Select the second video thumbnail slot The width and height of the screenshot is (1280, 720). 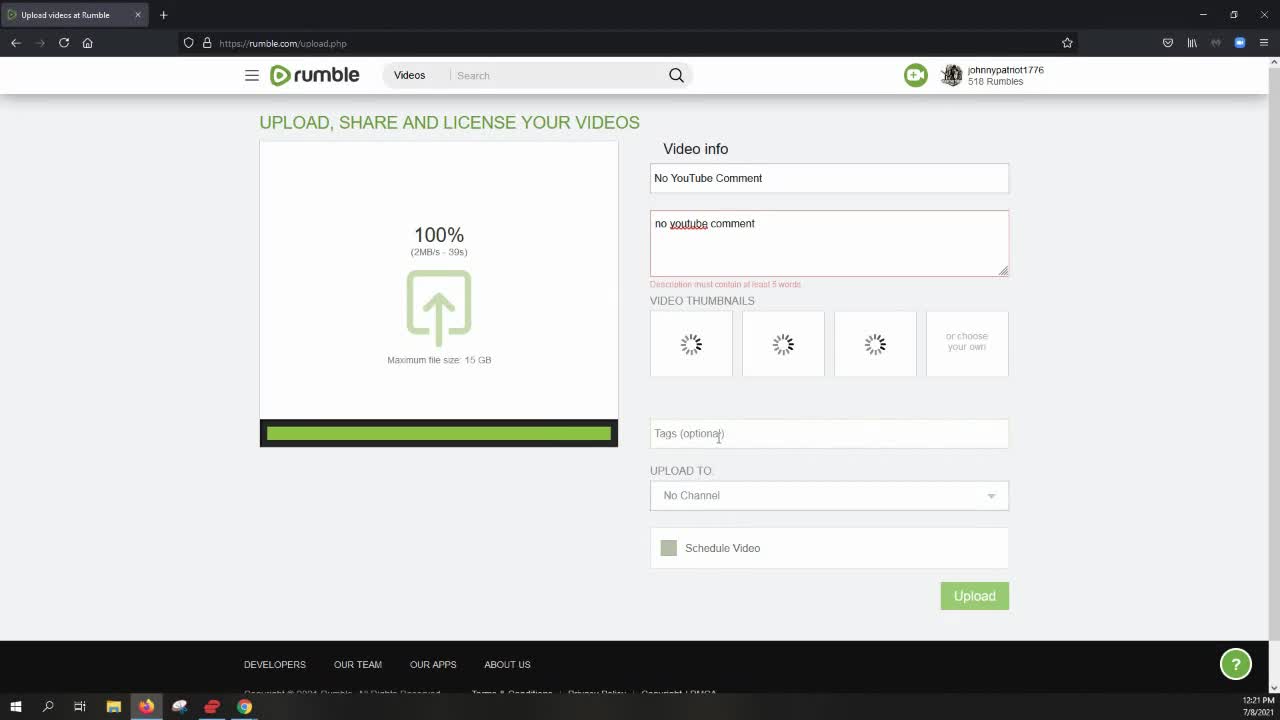pos(783,344)
